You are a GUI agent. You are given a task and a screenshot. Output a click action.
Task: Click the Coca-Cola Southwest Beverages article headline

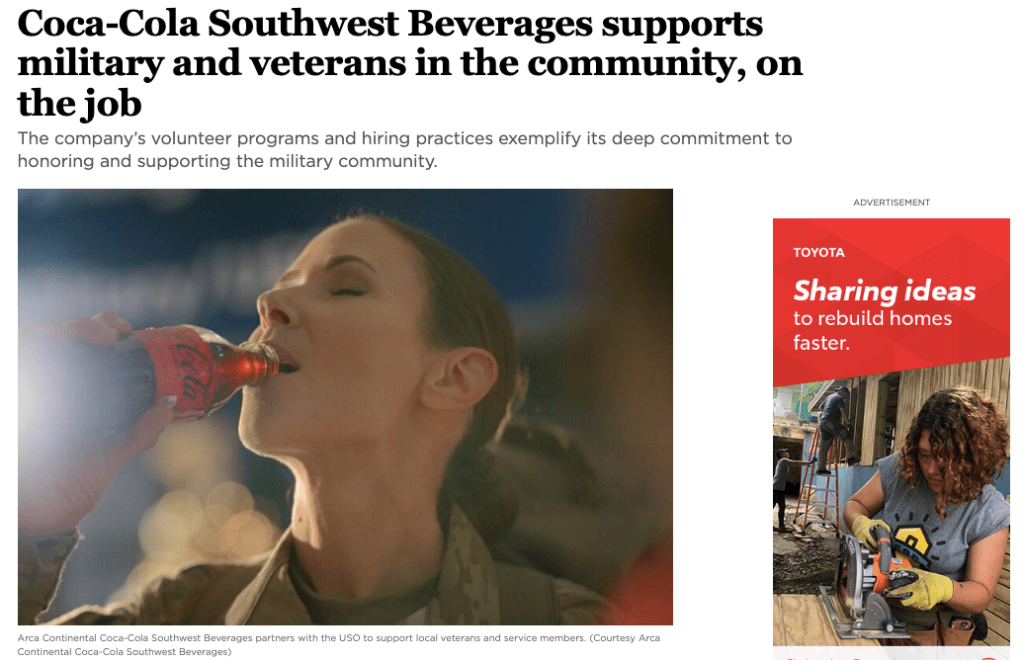point(409,63)
